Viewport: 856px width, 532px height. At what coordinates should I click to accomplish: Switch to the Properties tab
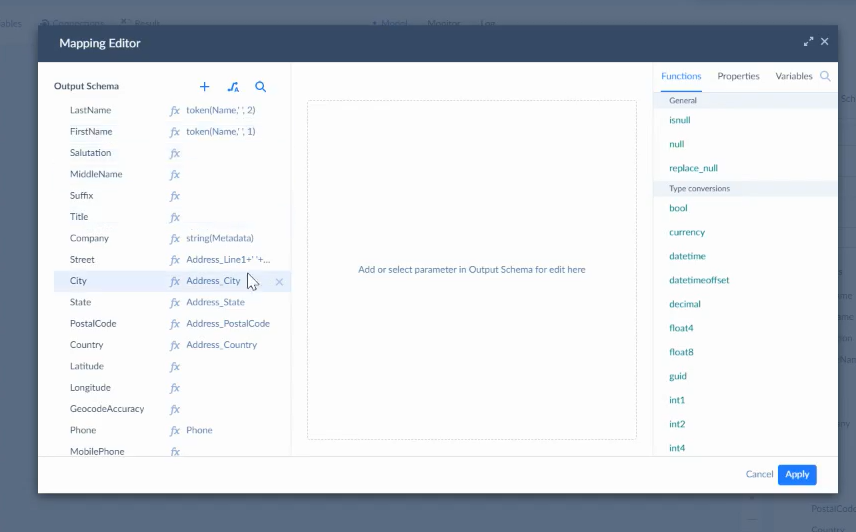point(738,76)
